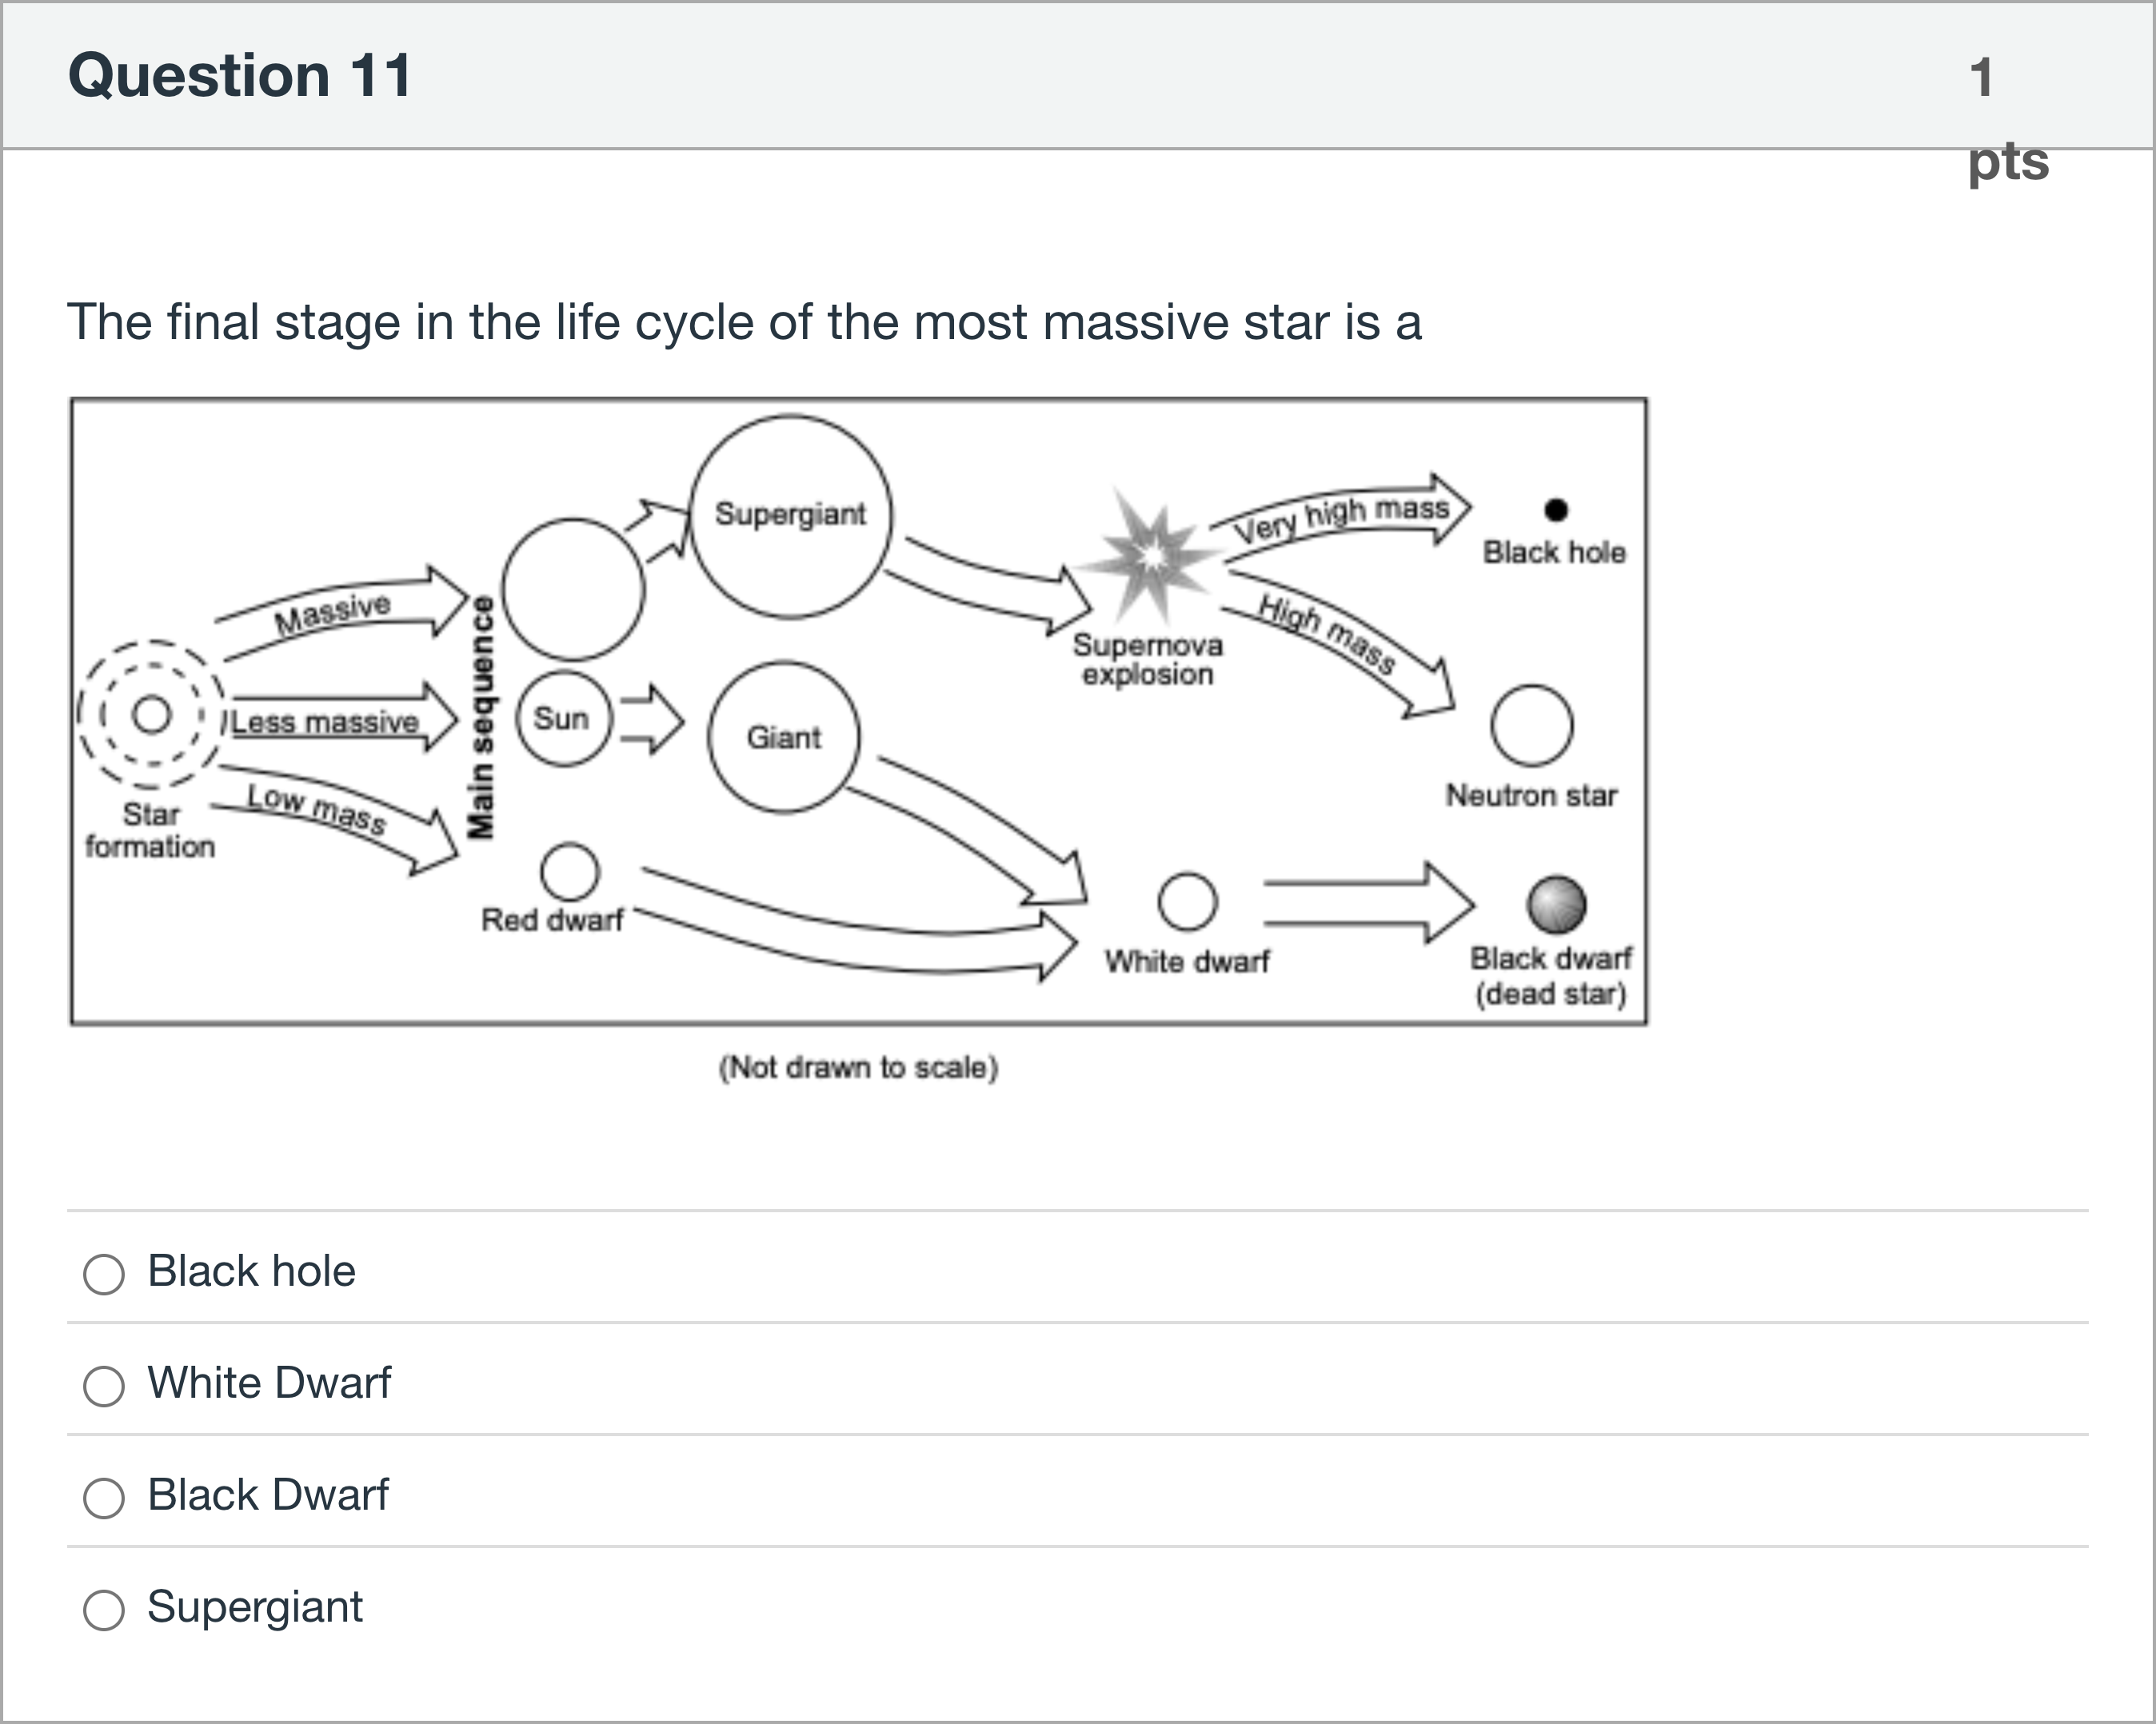Click the "Question 11" heading

click(x=240, y=76)
